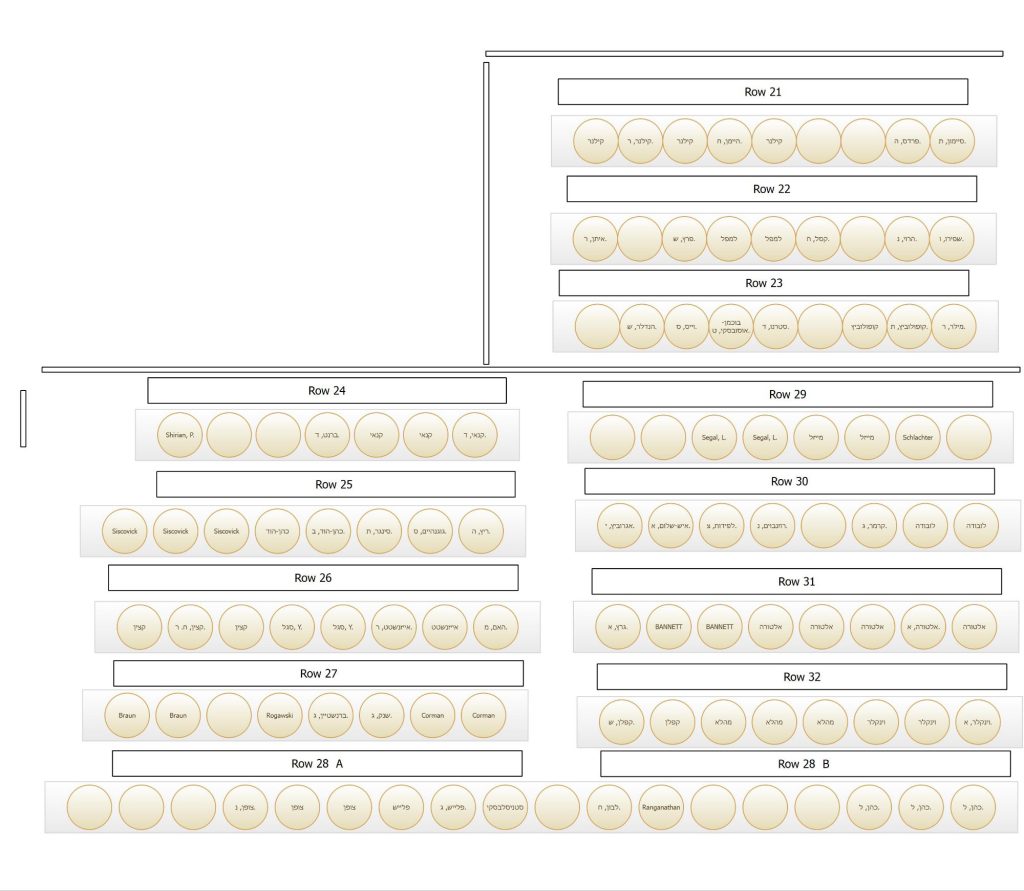Select the leftmost Siscovick seat in Row 25
This screenshot has height=891, width=1024.
click(x=125, y=531)
